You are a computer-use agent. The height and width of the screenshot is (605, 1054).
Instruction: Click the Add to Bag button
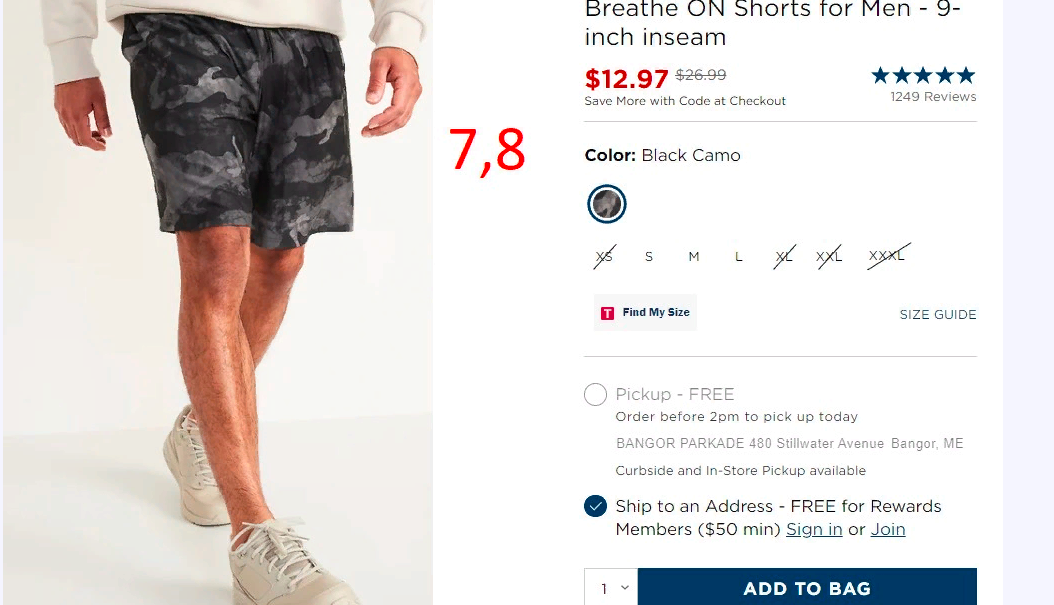click(807, 588)
